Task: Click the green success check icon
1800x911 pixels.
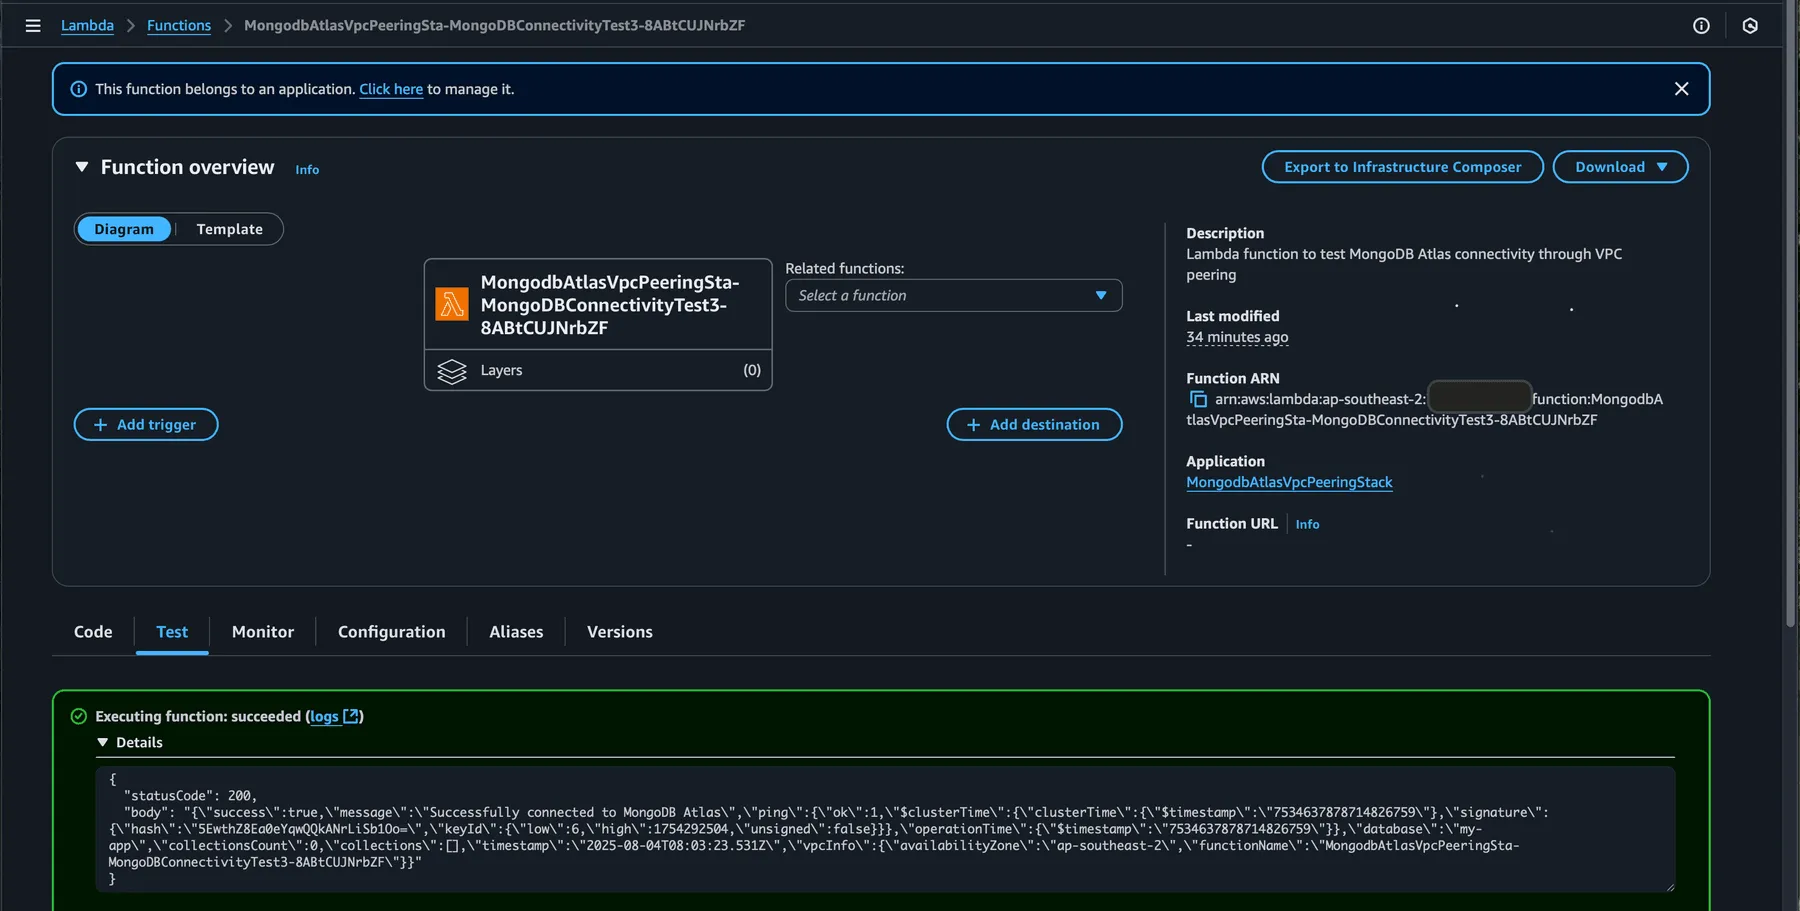Action: tap(79, 716)
